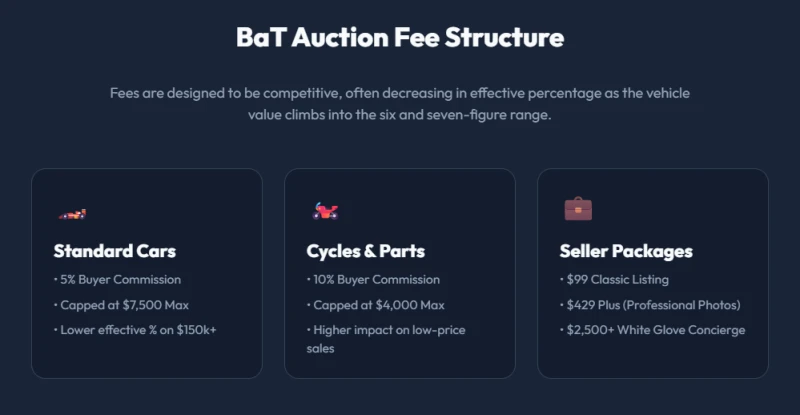Choose $2,500+ White Glove Concierge item
This screenshot has height=415, width=800.
652,330
